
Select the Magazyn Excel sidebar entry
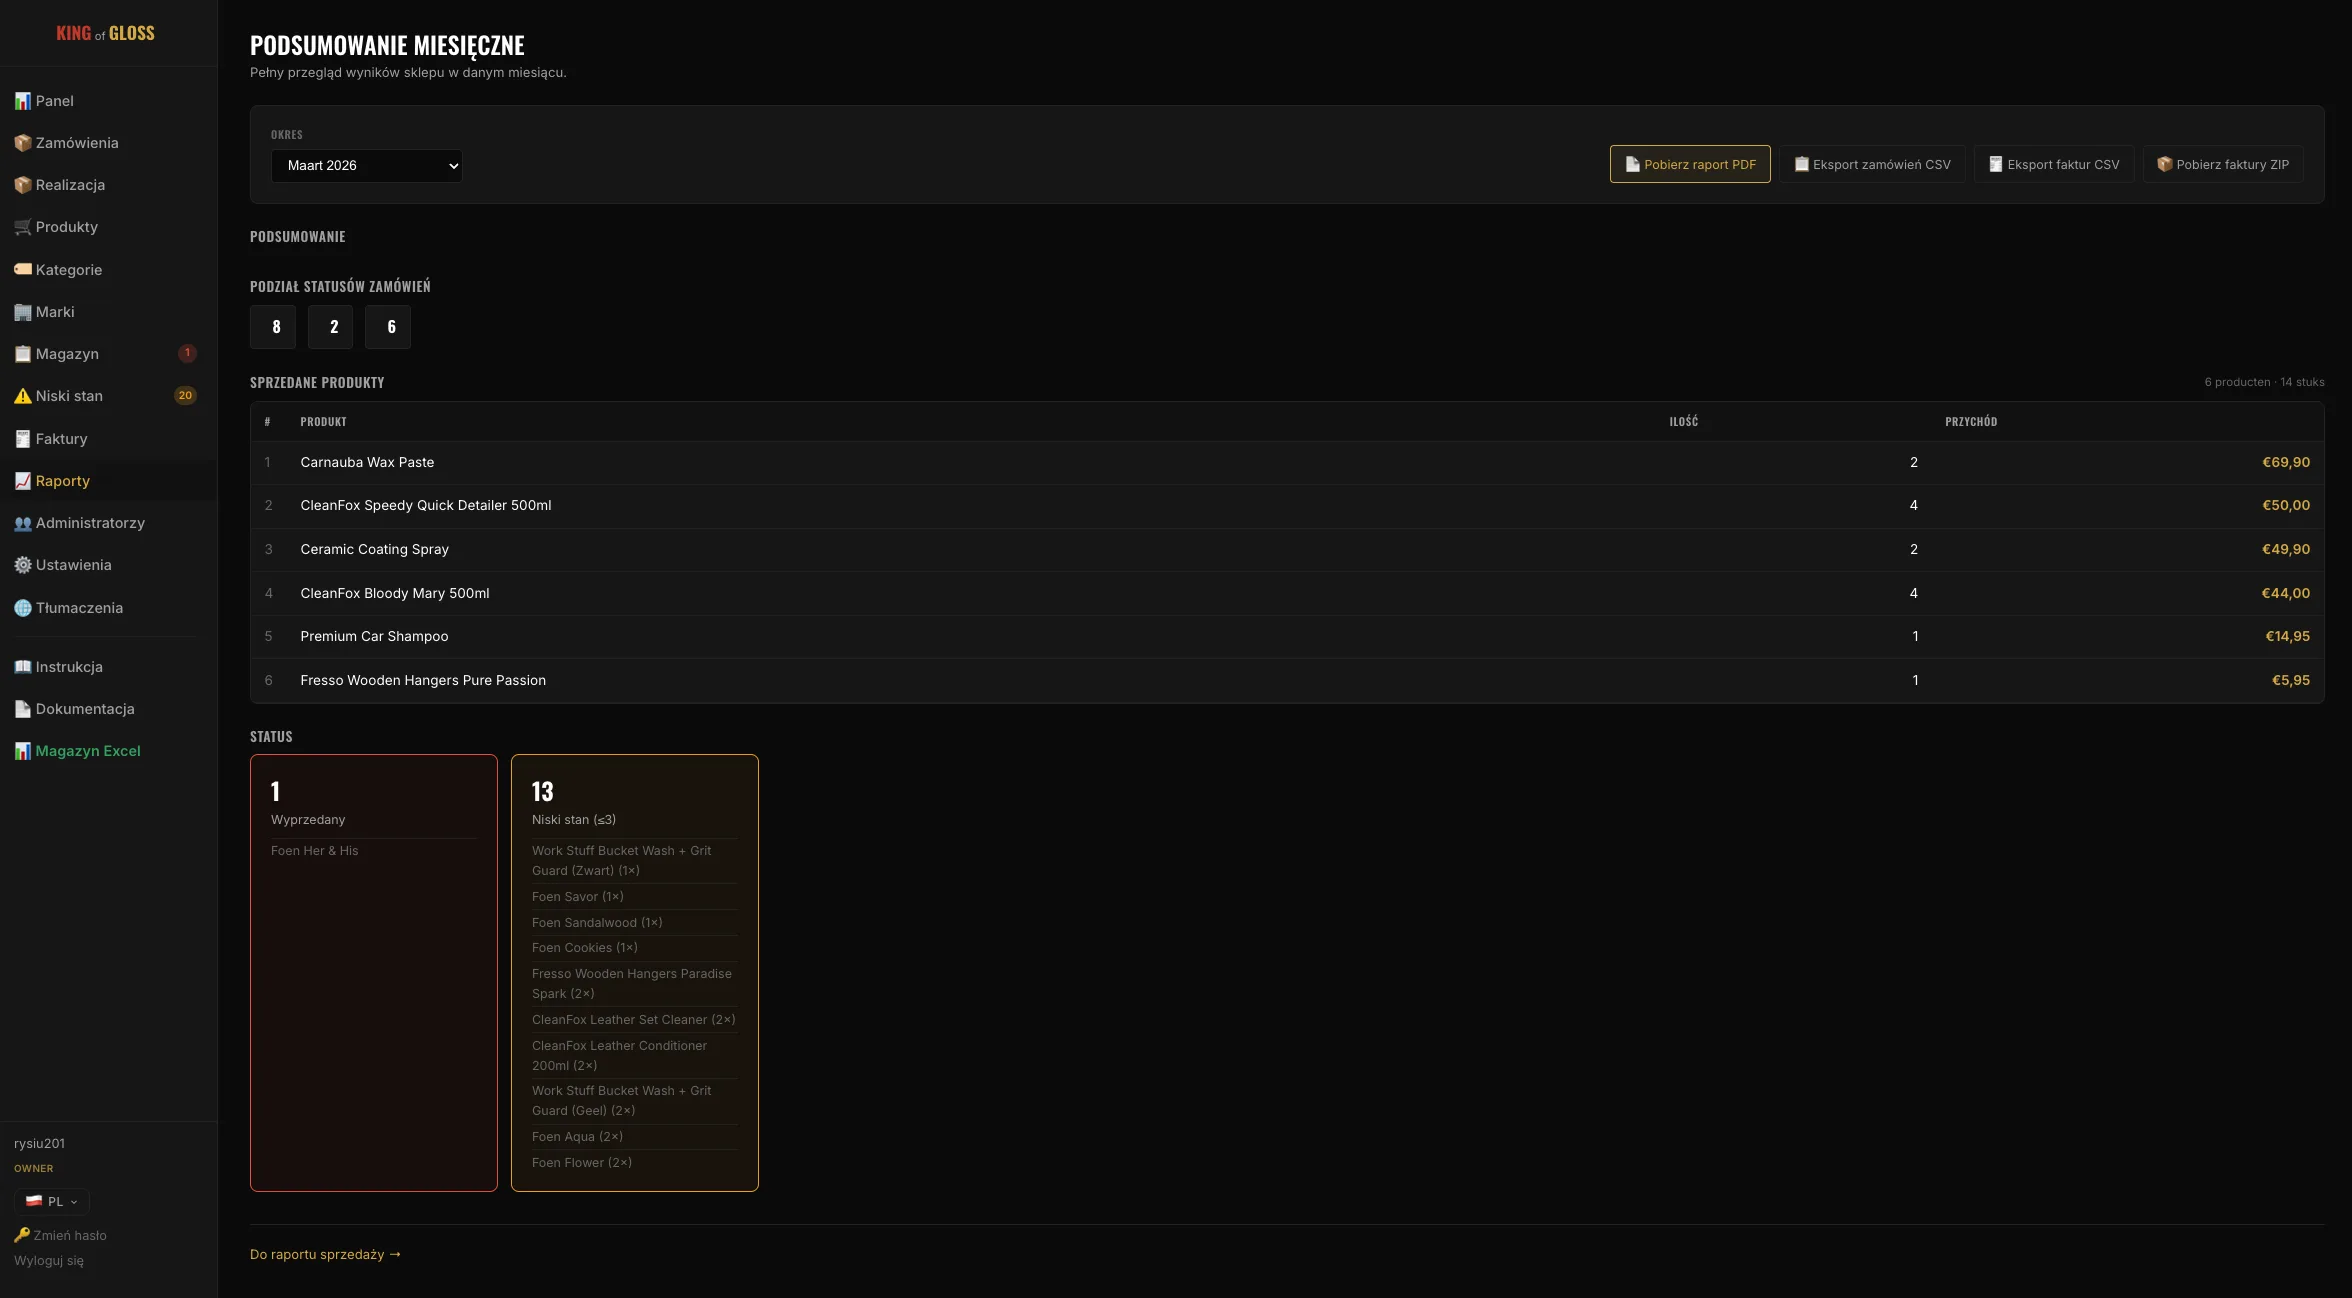(88, 751)
